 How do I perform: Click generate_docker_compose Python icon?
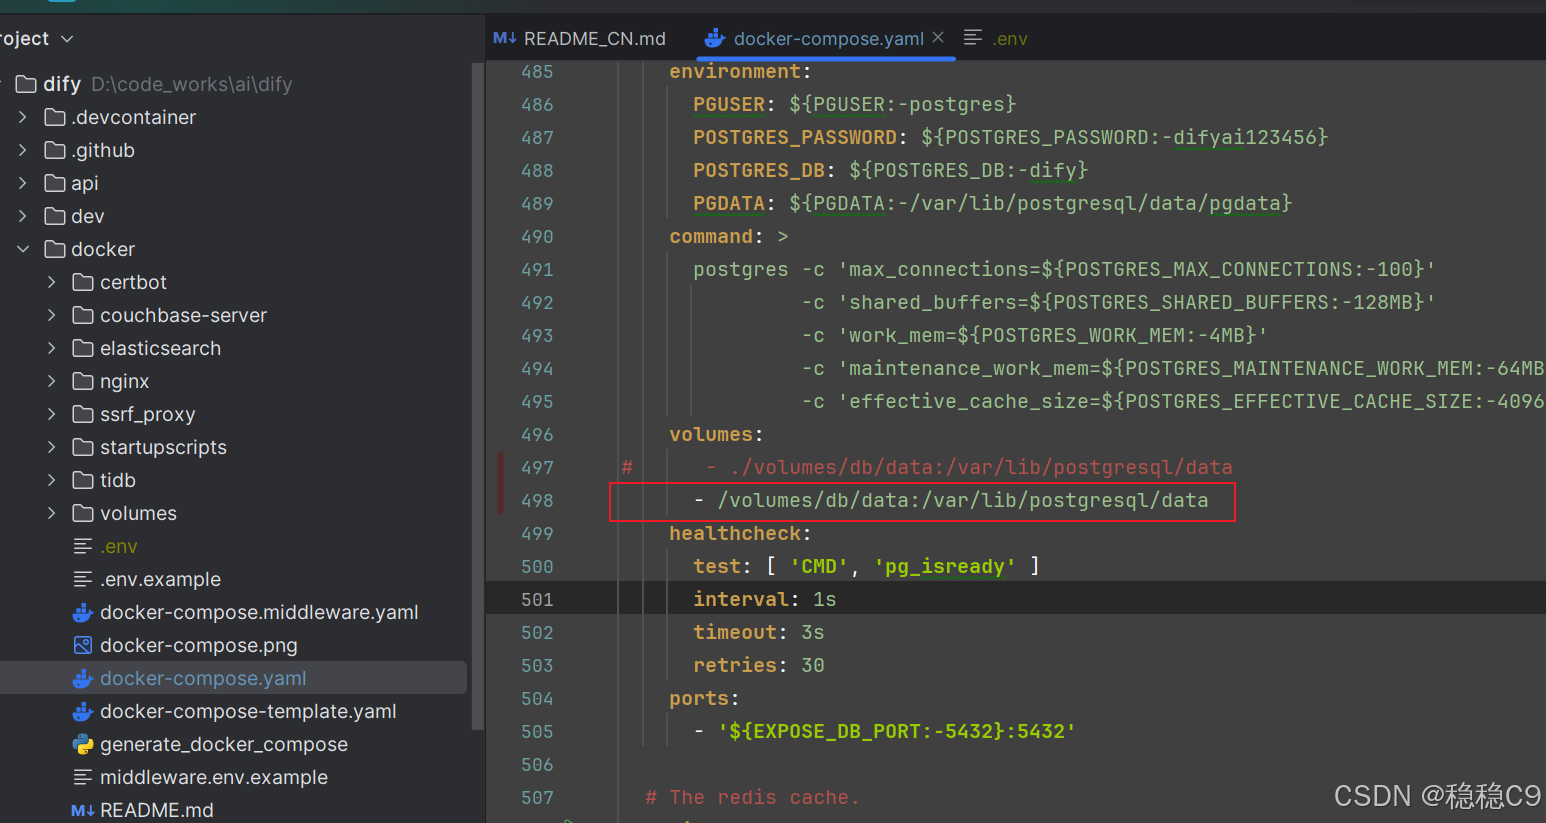[x=83, y=744]
